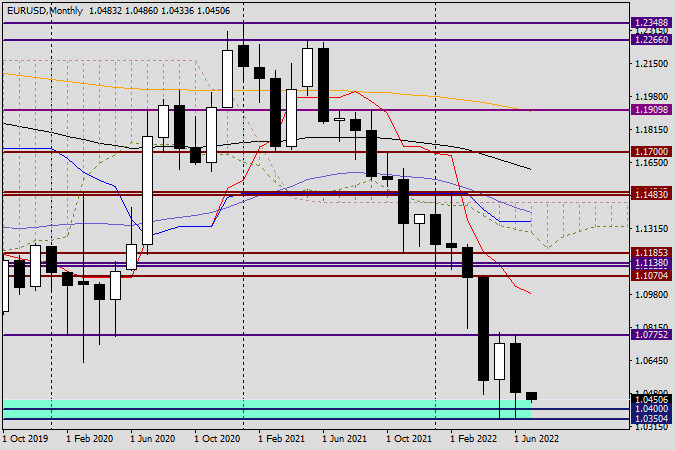675x450 pixels.
Task: Click the 1.09800 price scale value
Action: pyautogui.click(x=652, y=295)
